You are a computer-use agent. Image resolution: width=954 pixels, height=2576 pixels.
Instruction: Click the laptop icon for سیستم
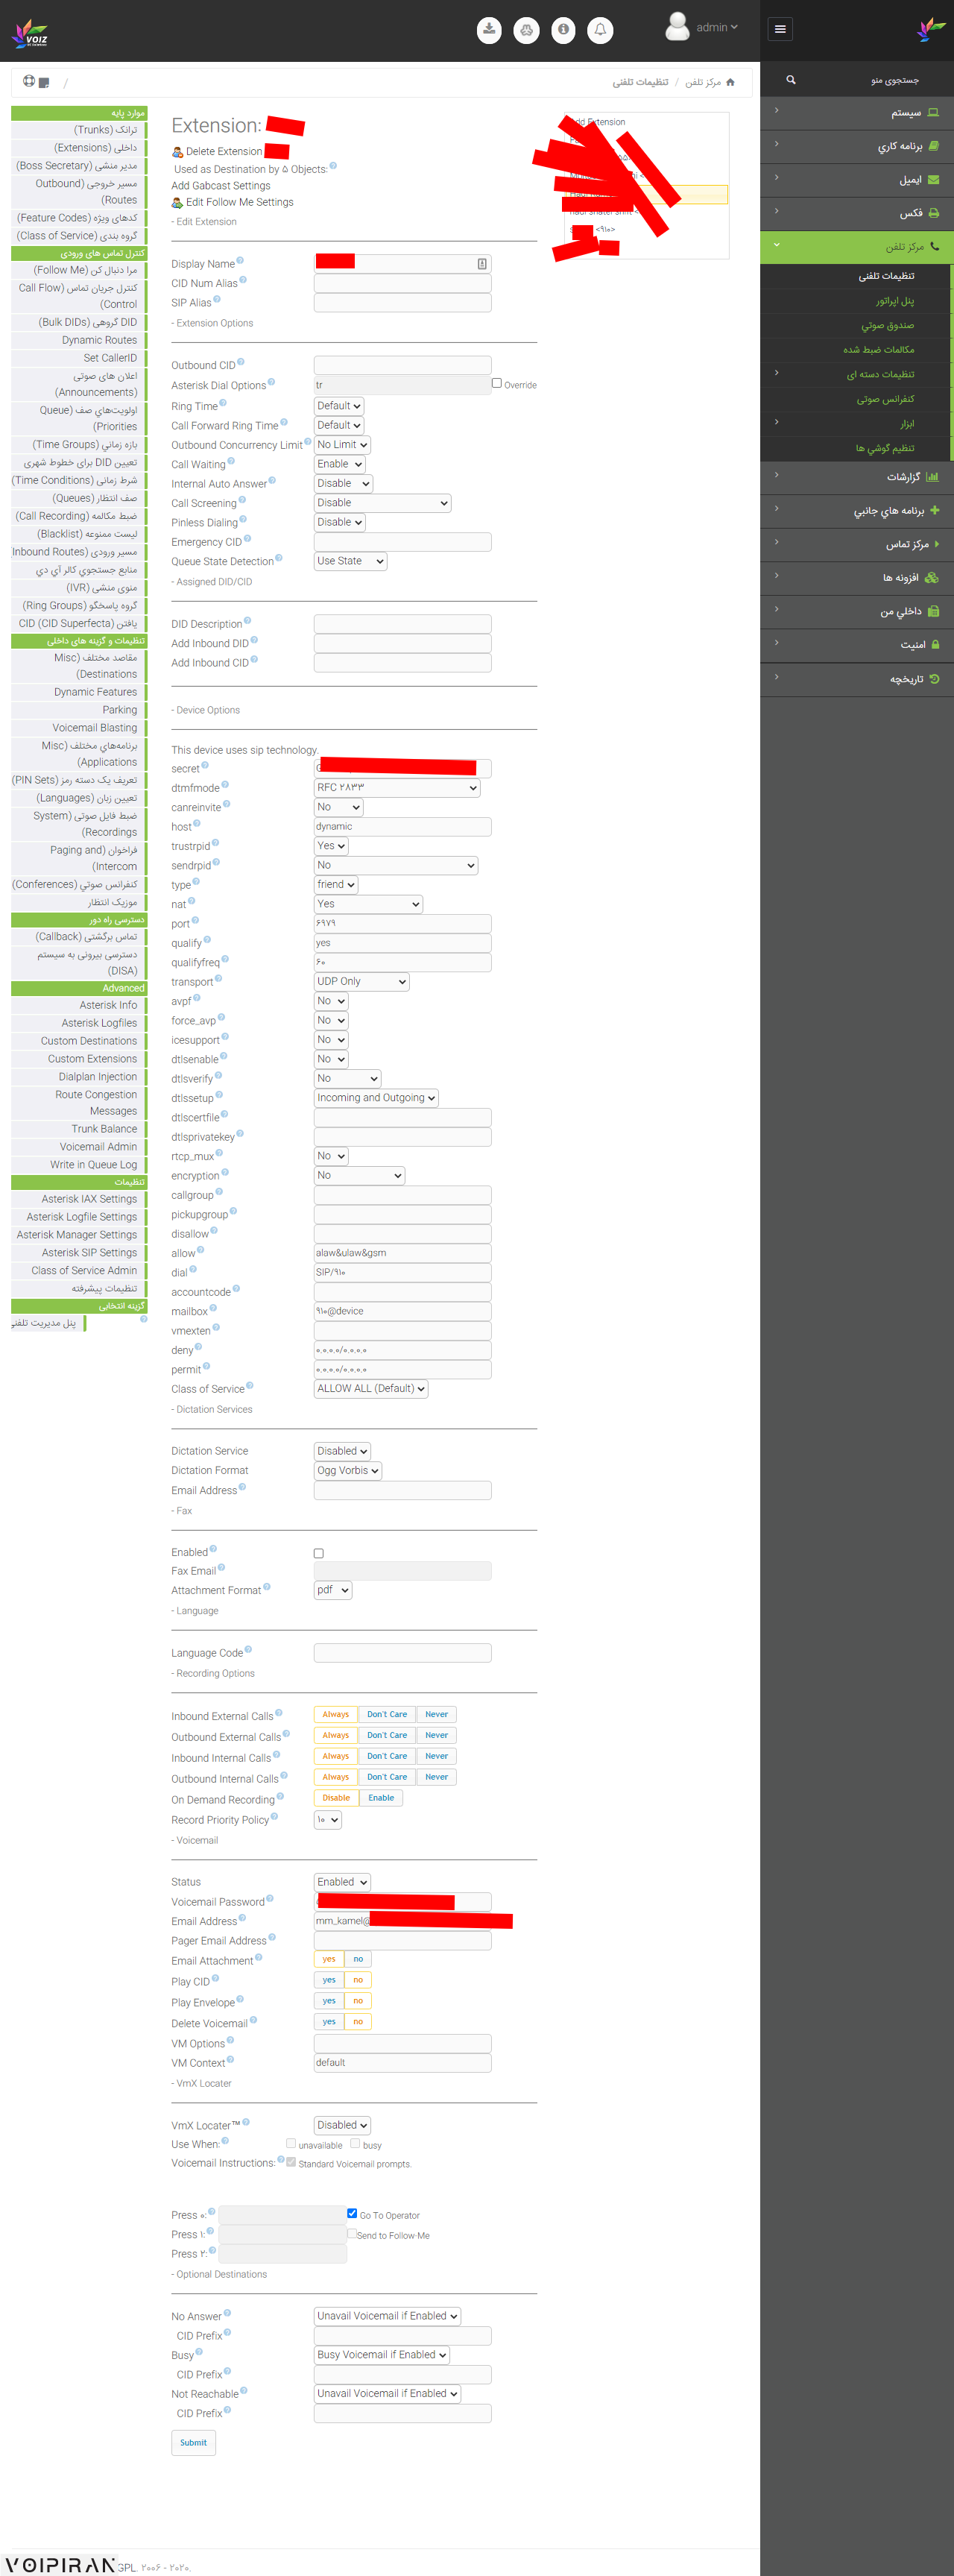point(933,113)
